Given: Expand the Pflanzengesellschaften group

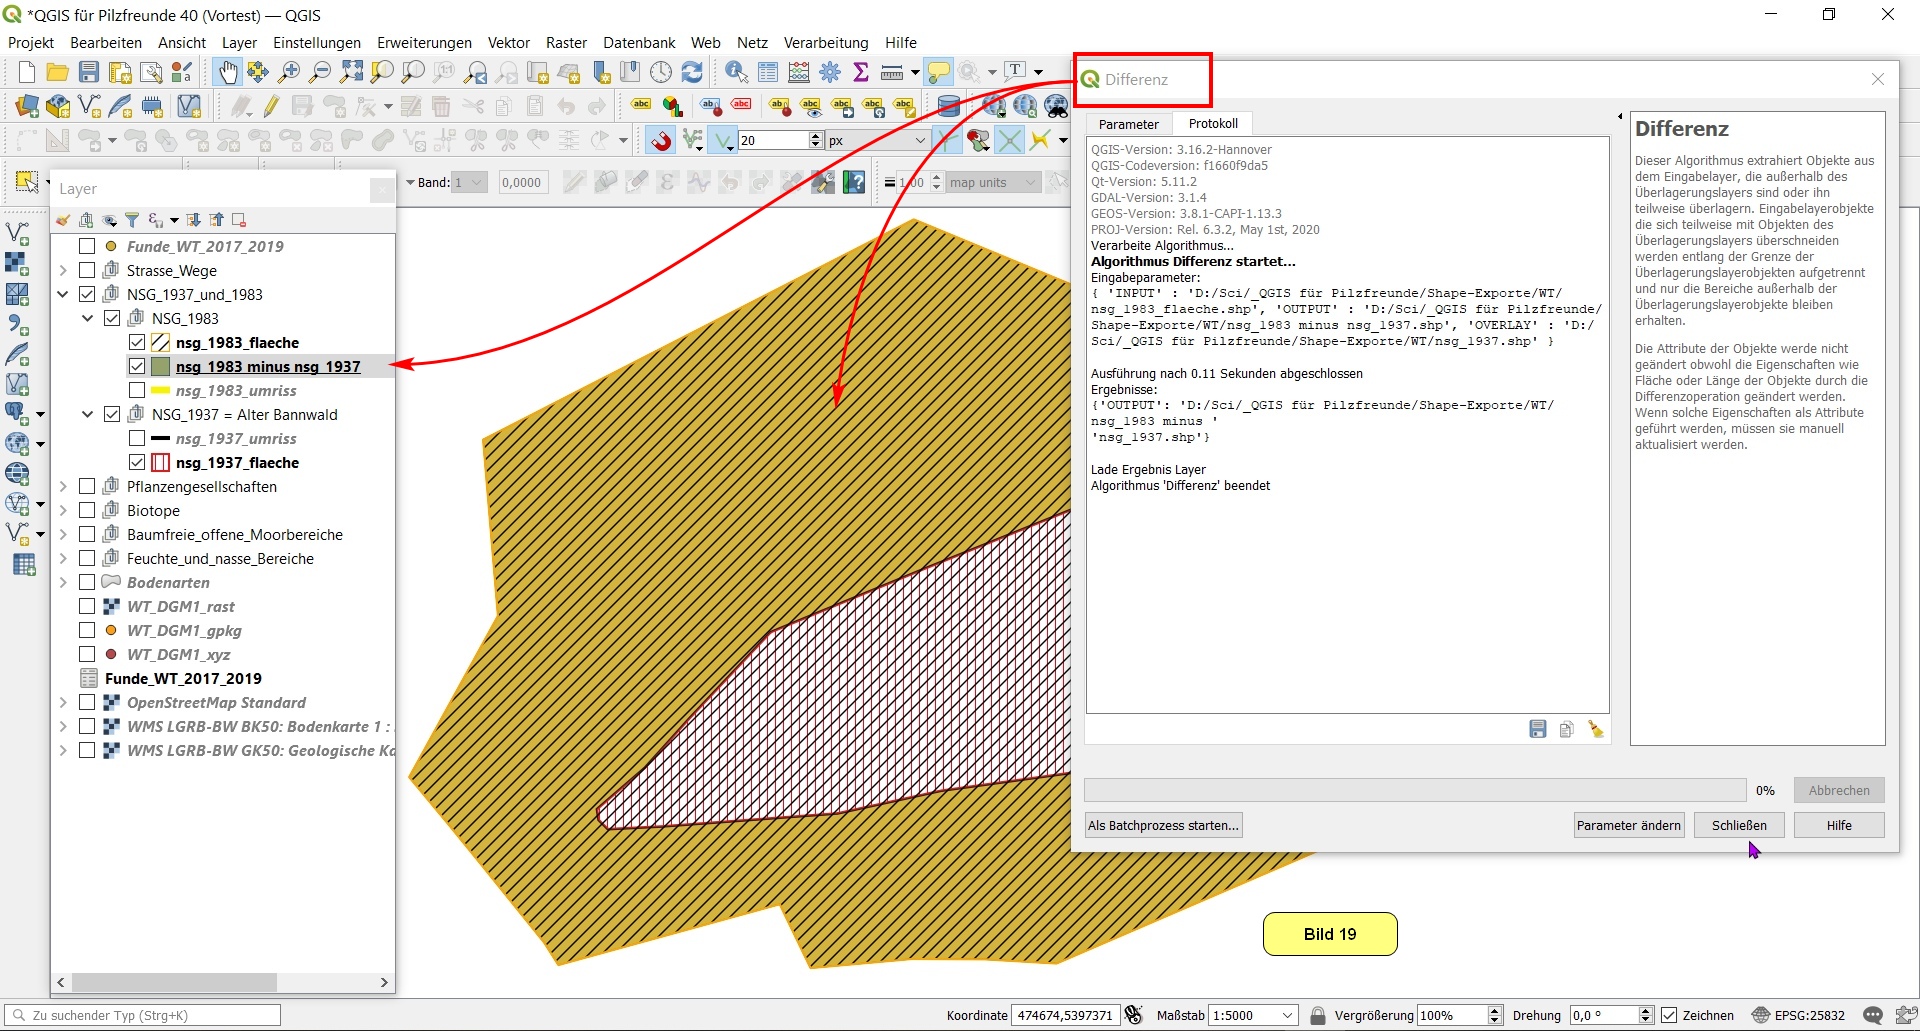Looking at the screenshot, I should click(63, 487).
